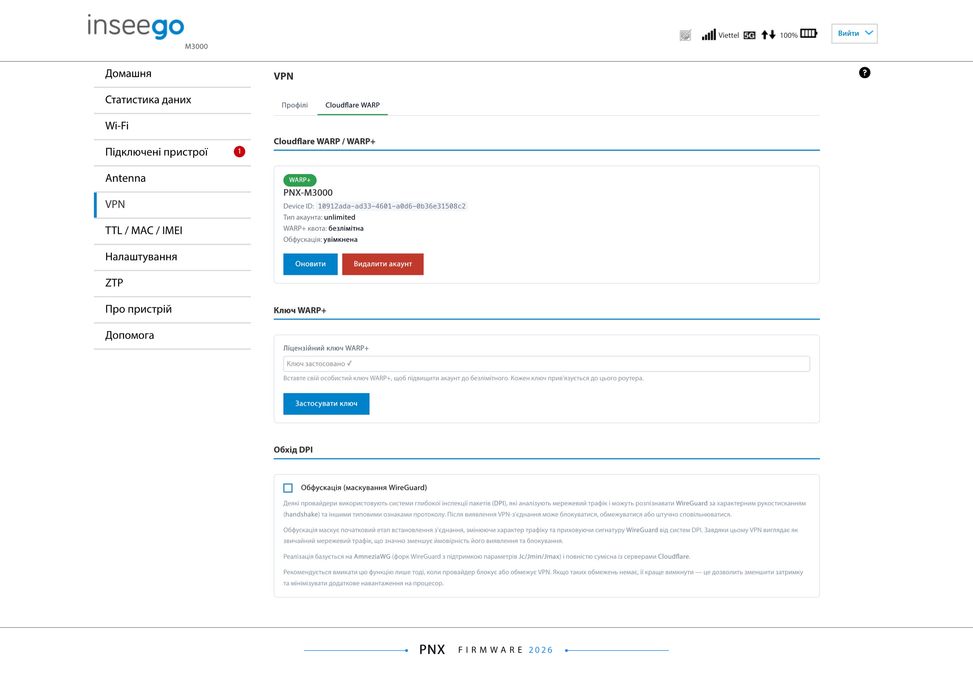
Task: Click the messages icon in header
Action: click(x=685, y=35)
